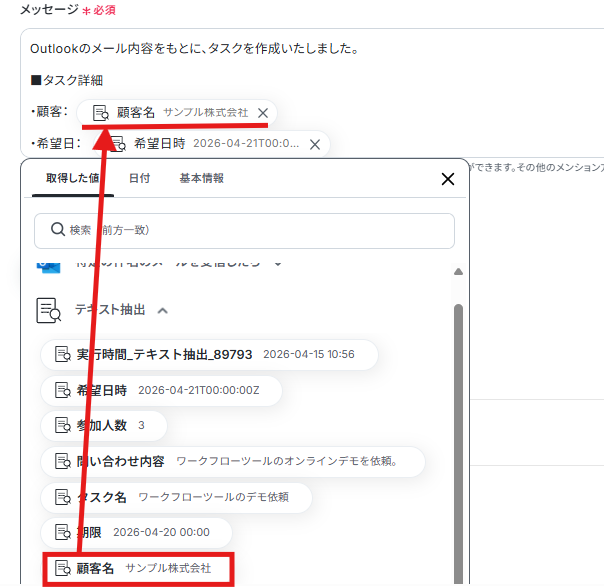Click the magnifier icon in search box
Viewport: 604px width, 588px height.
(58, 229)
